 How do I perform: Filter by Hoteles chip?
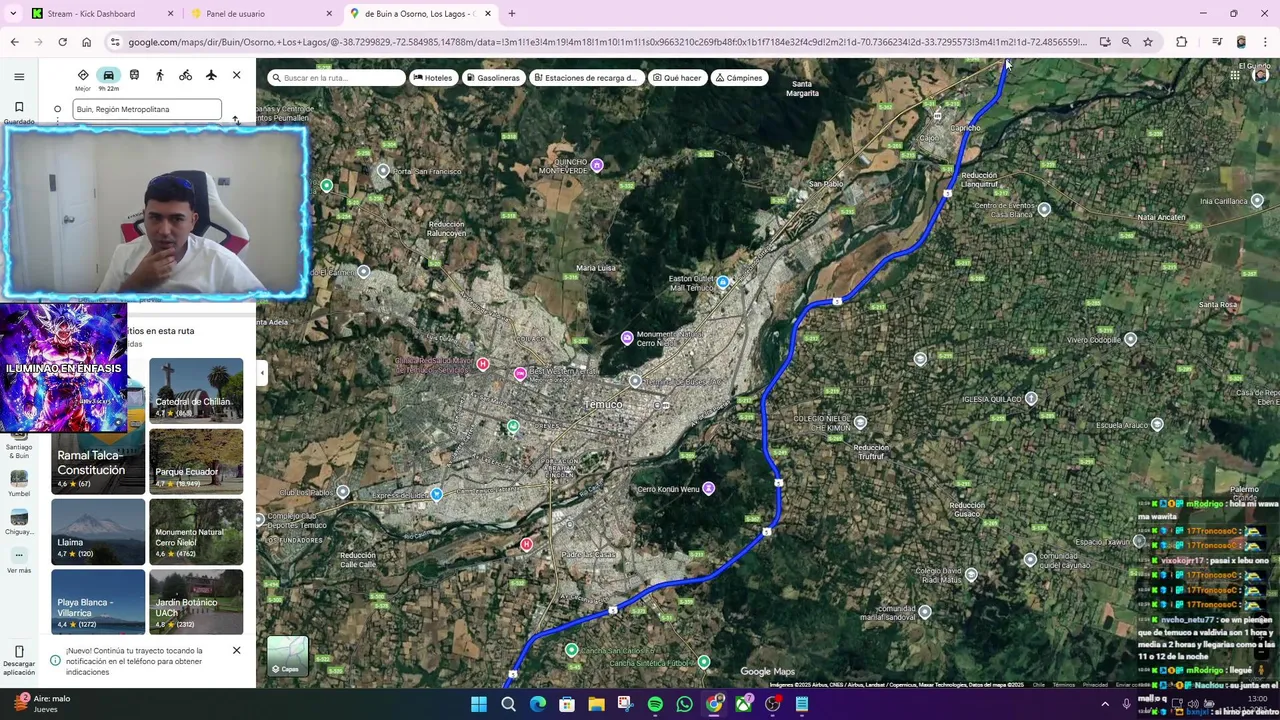(433, 77)
